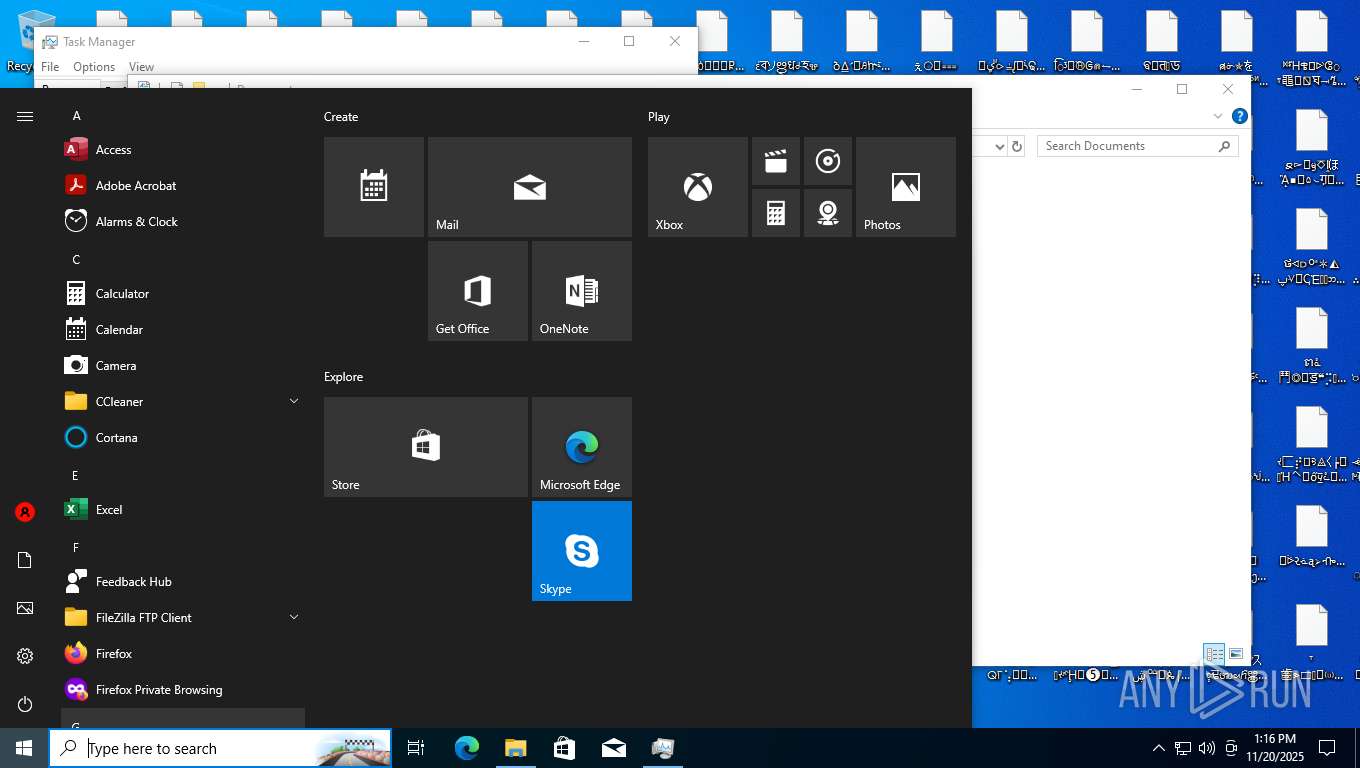
Task: Open Settings gear in Start sidebar
Action: coord(25,656)
